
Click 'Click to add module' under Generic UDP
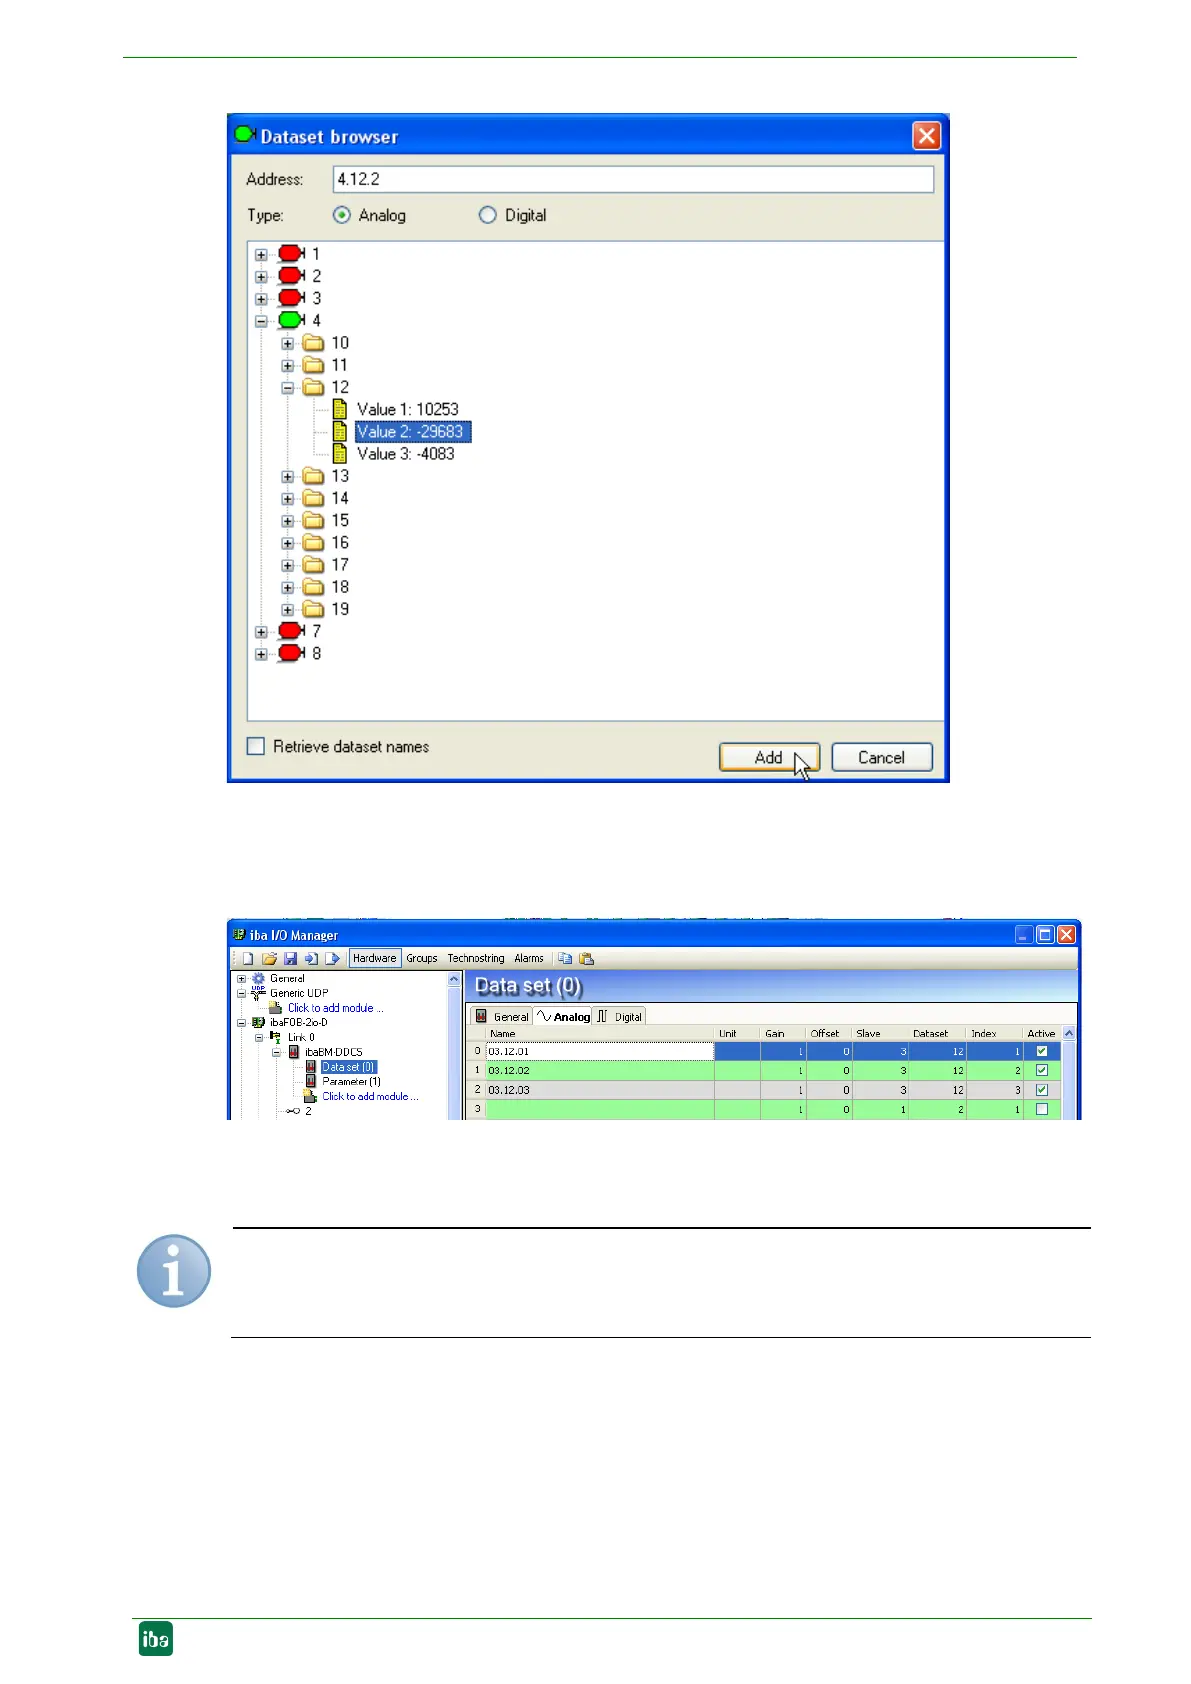pos(335,1008)
